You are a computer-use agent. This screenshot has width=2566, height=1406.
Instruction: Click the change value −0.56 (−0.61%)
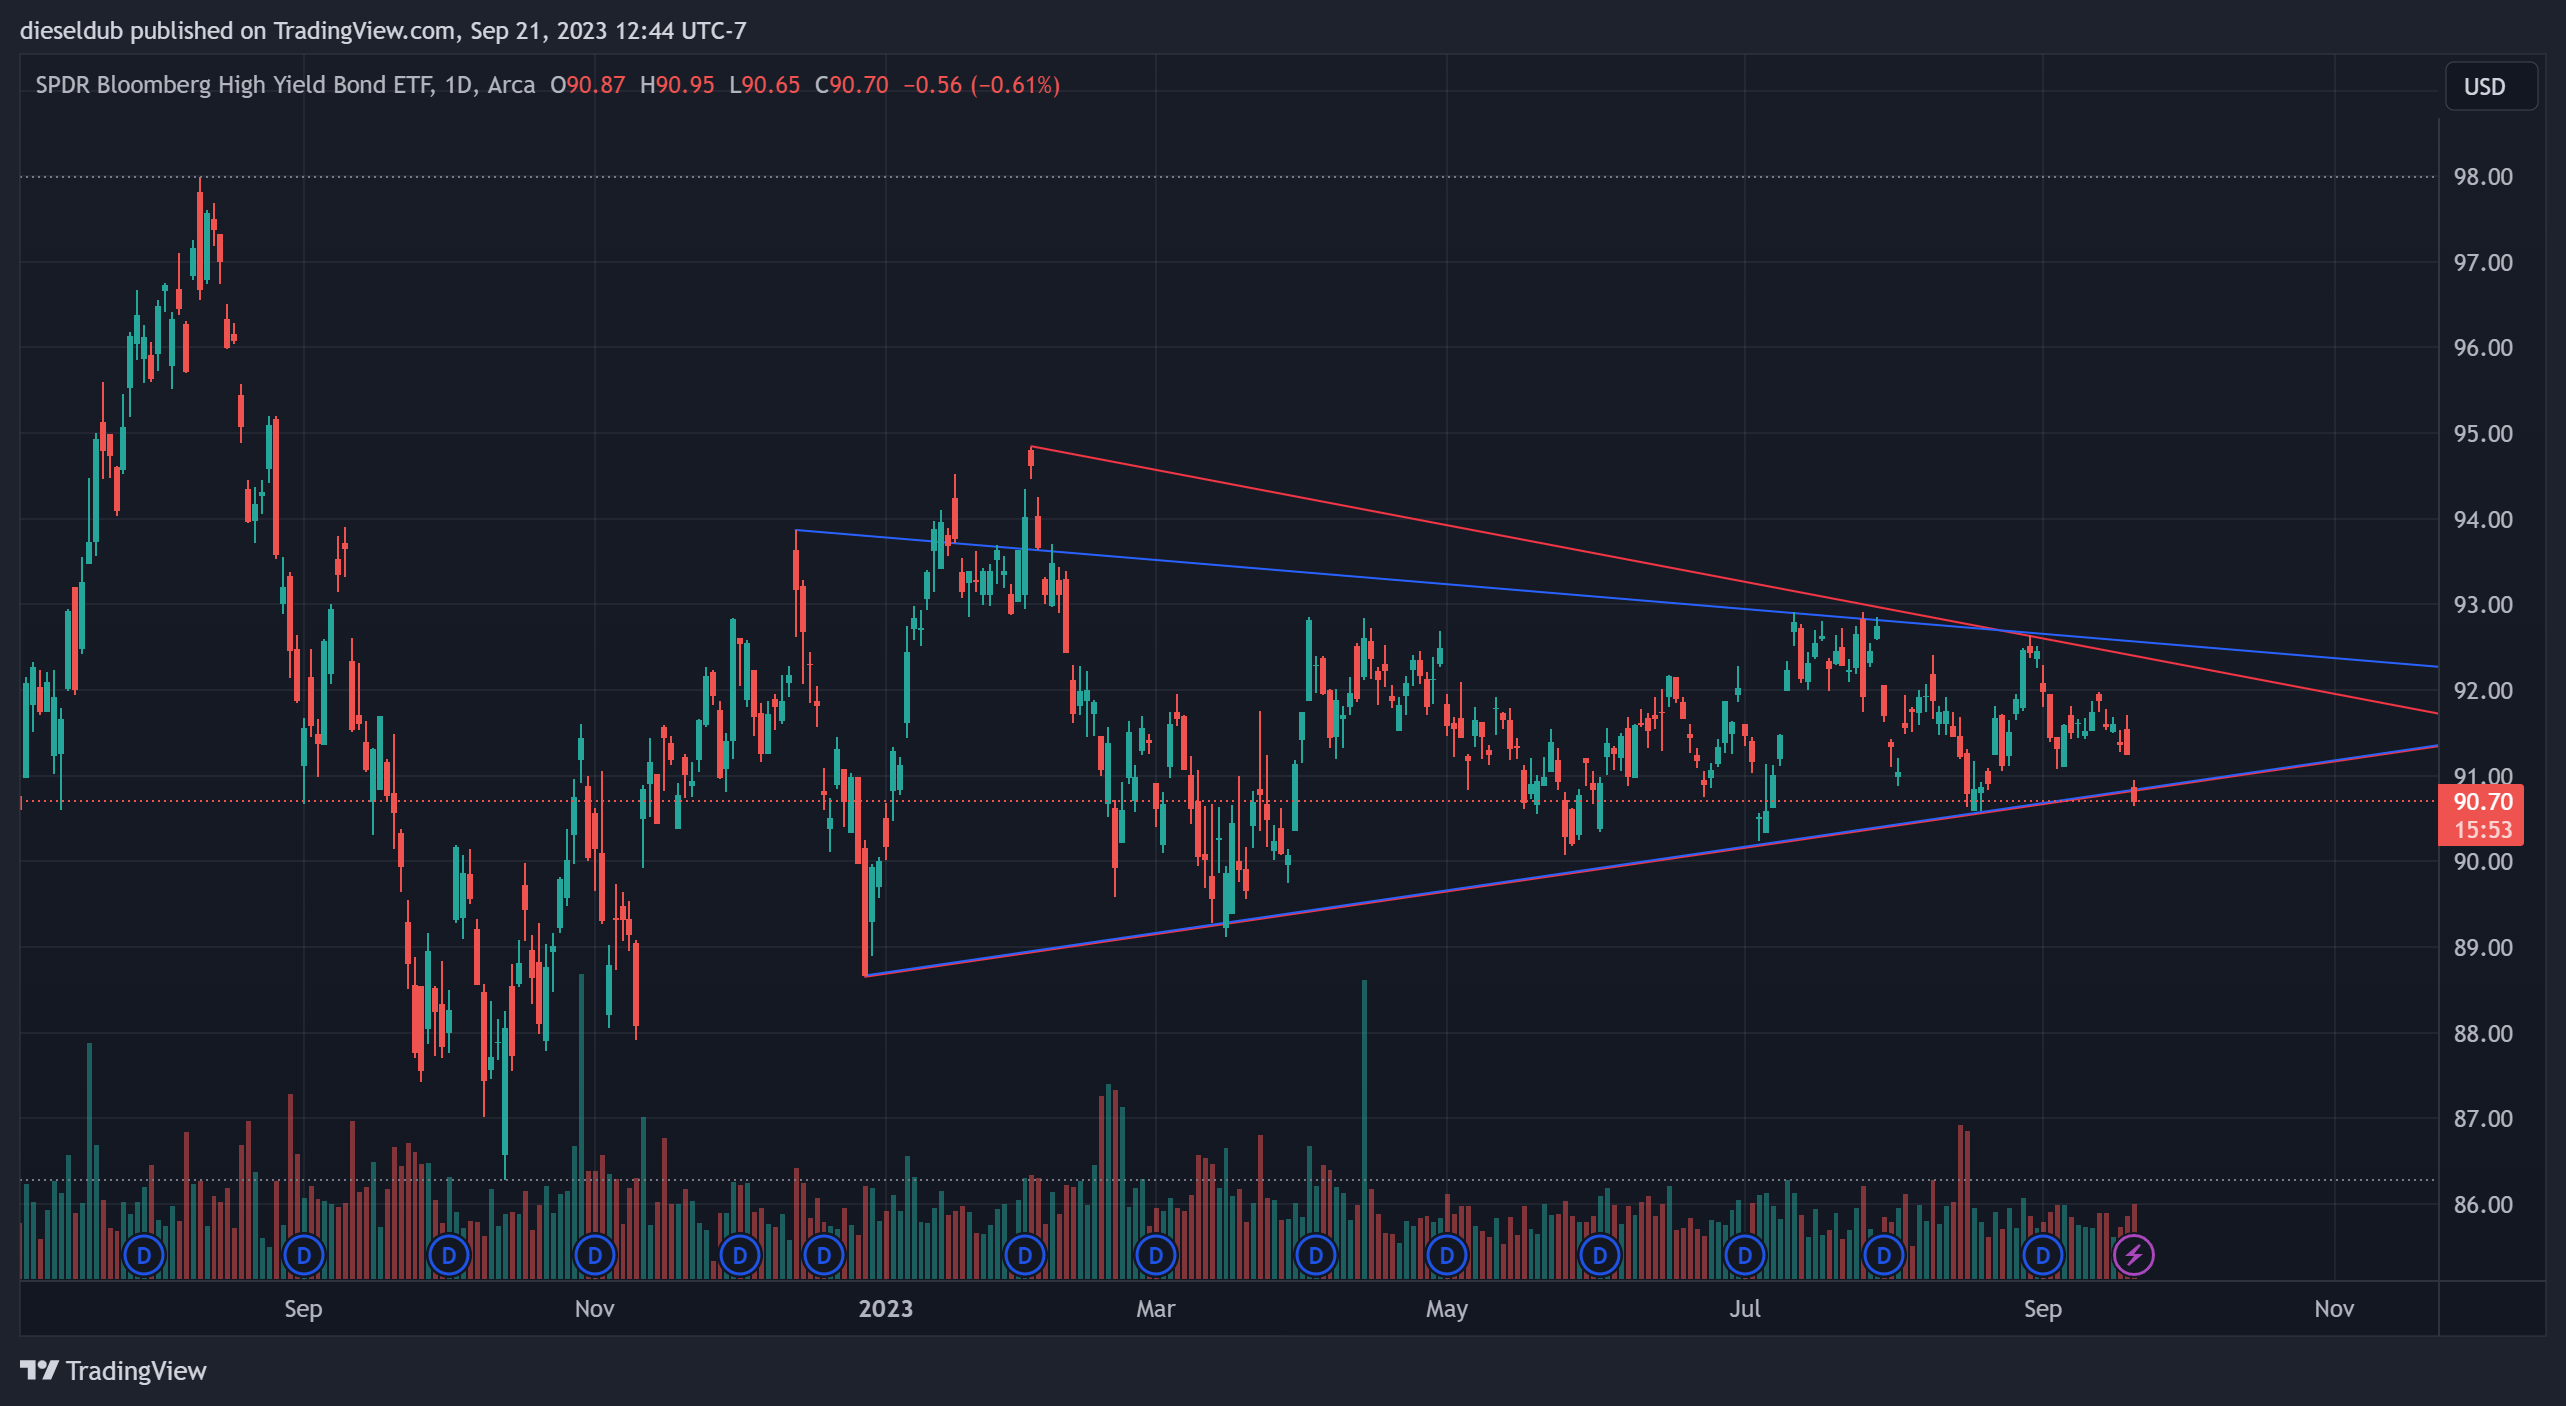982,85
